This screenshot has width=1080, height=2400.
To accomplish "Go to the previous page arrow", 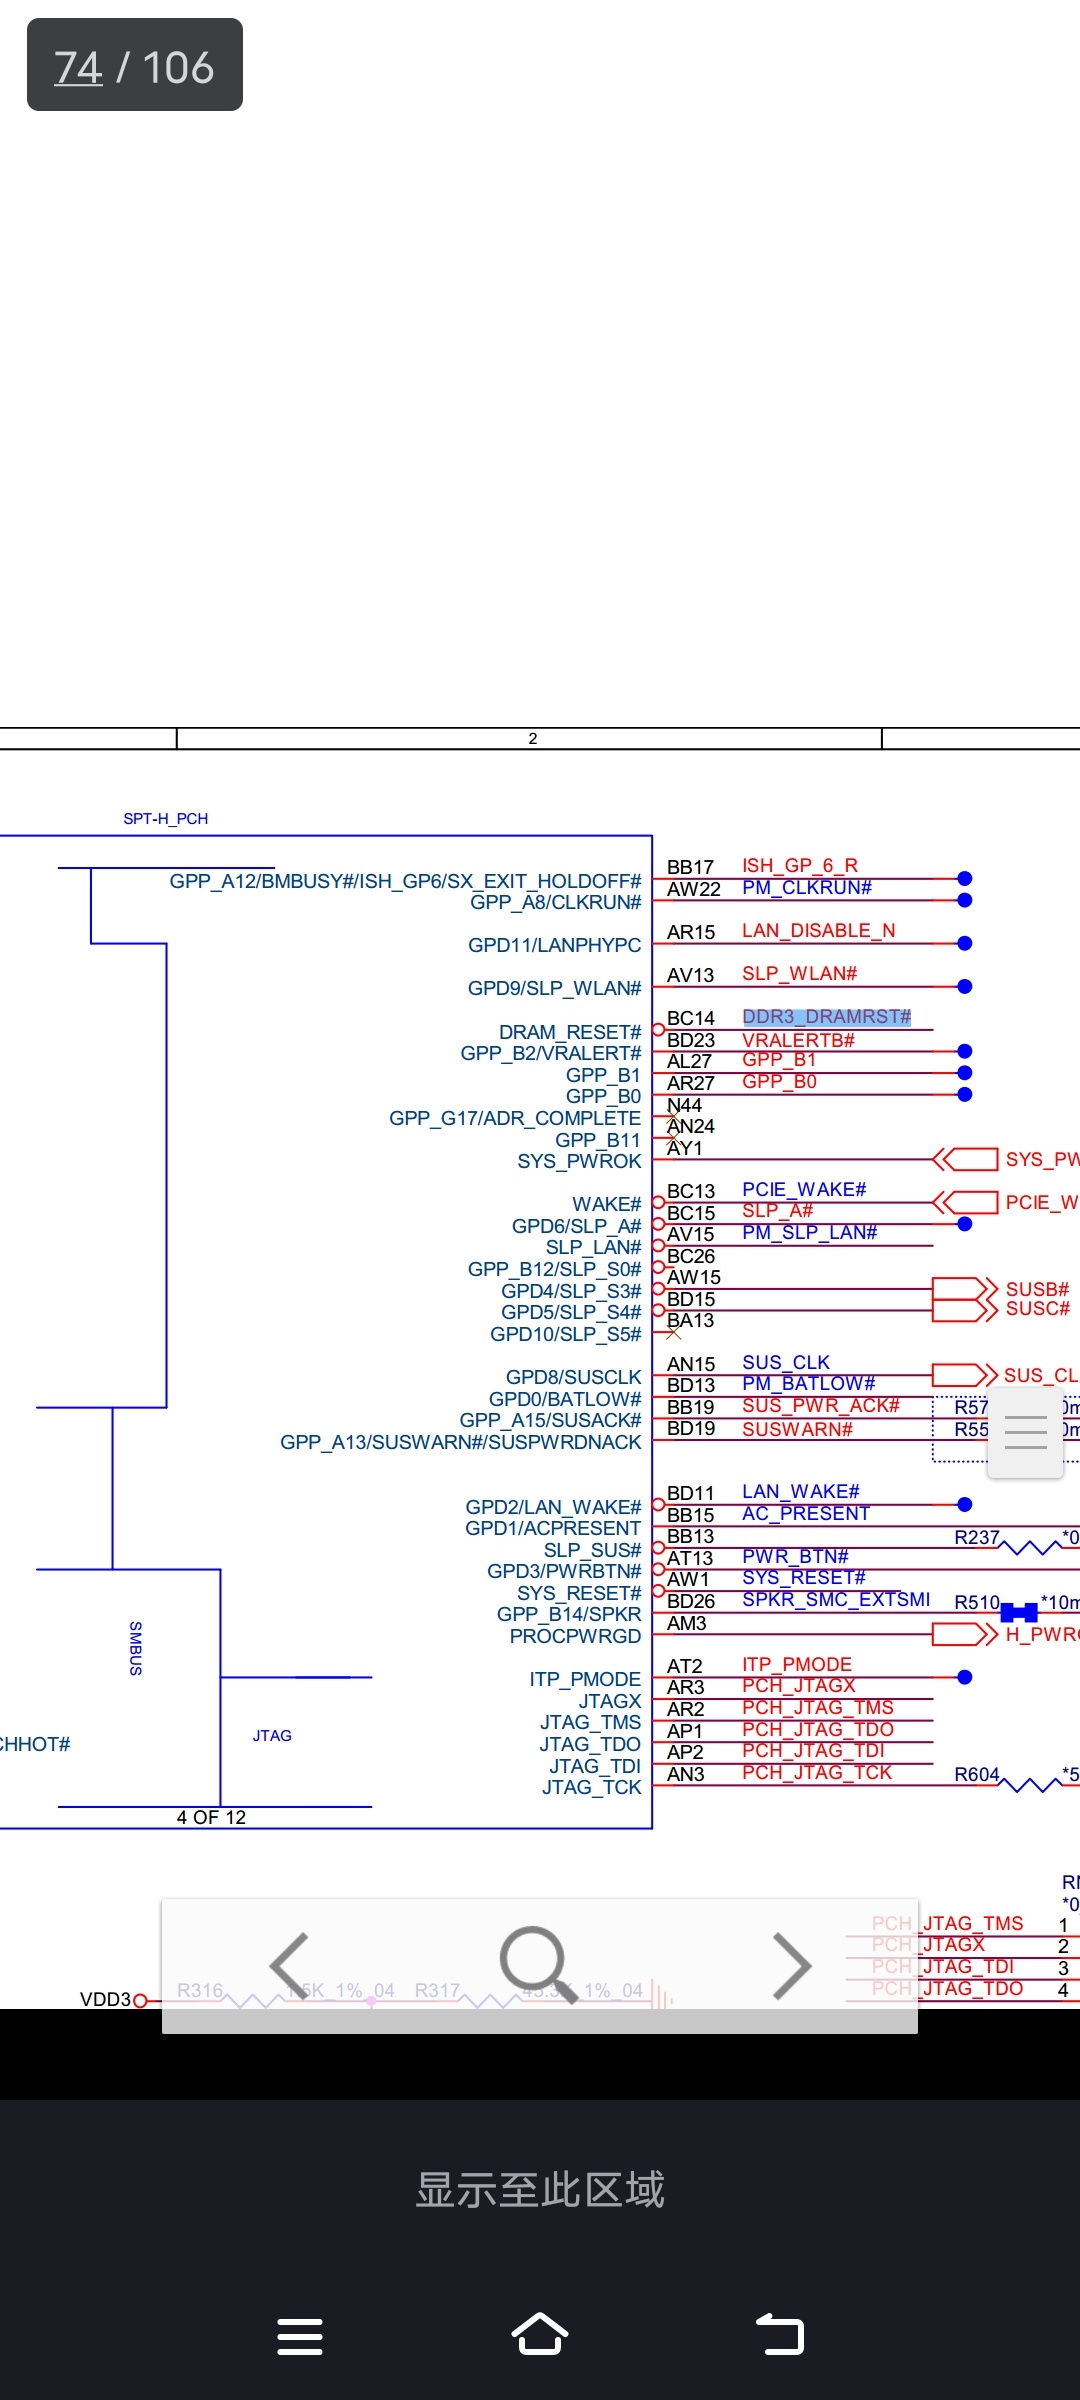I will (x=289, y=1965).
